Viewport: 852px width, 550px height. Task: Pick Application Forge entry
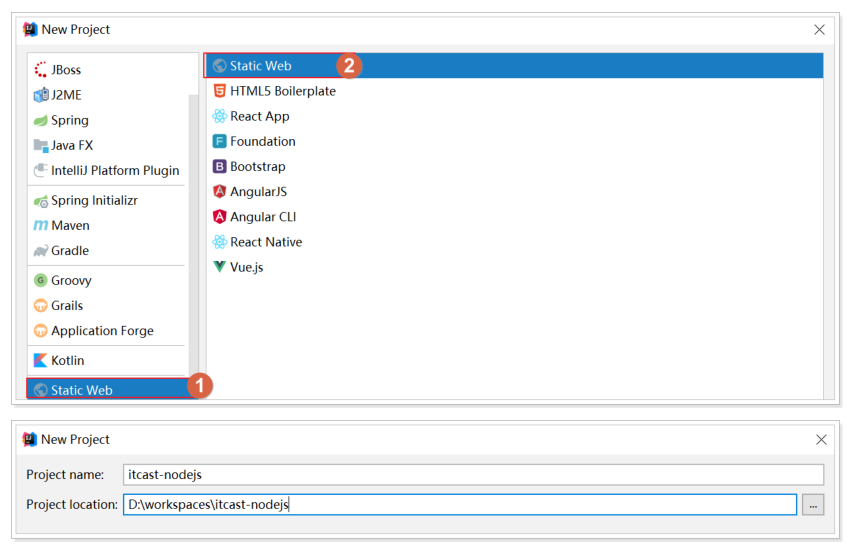[108, 330]
